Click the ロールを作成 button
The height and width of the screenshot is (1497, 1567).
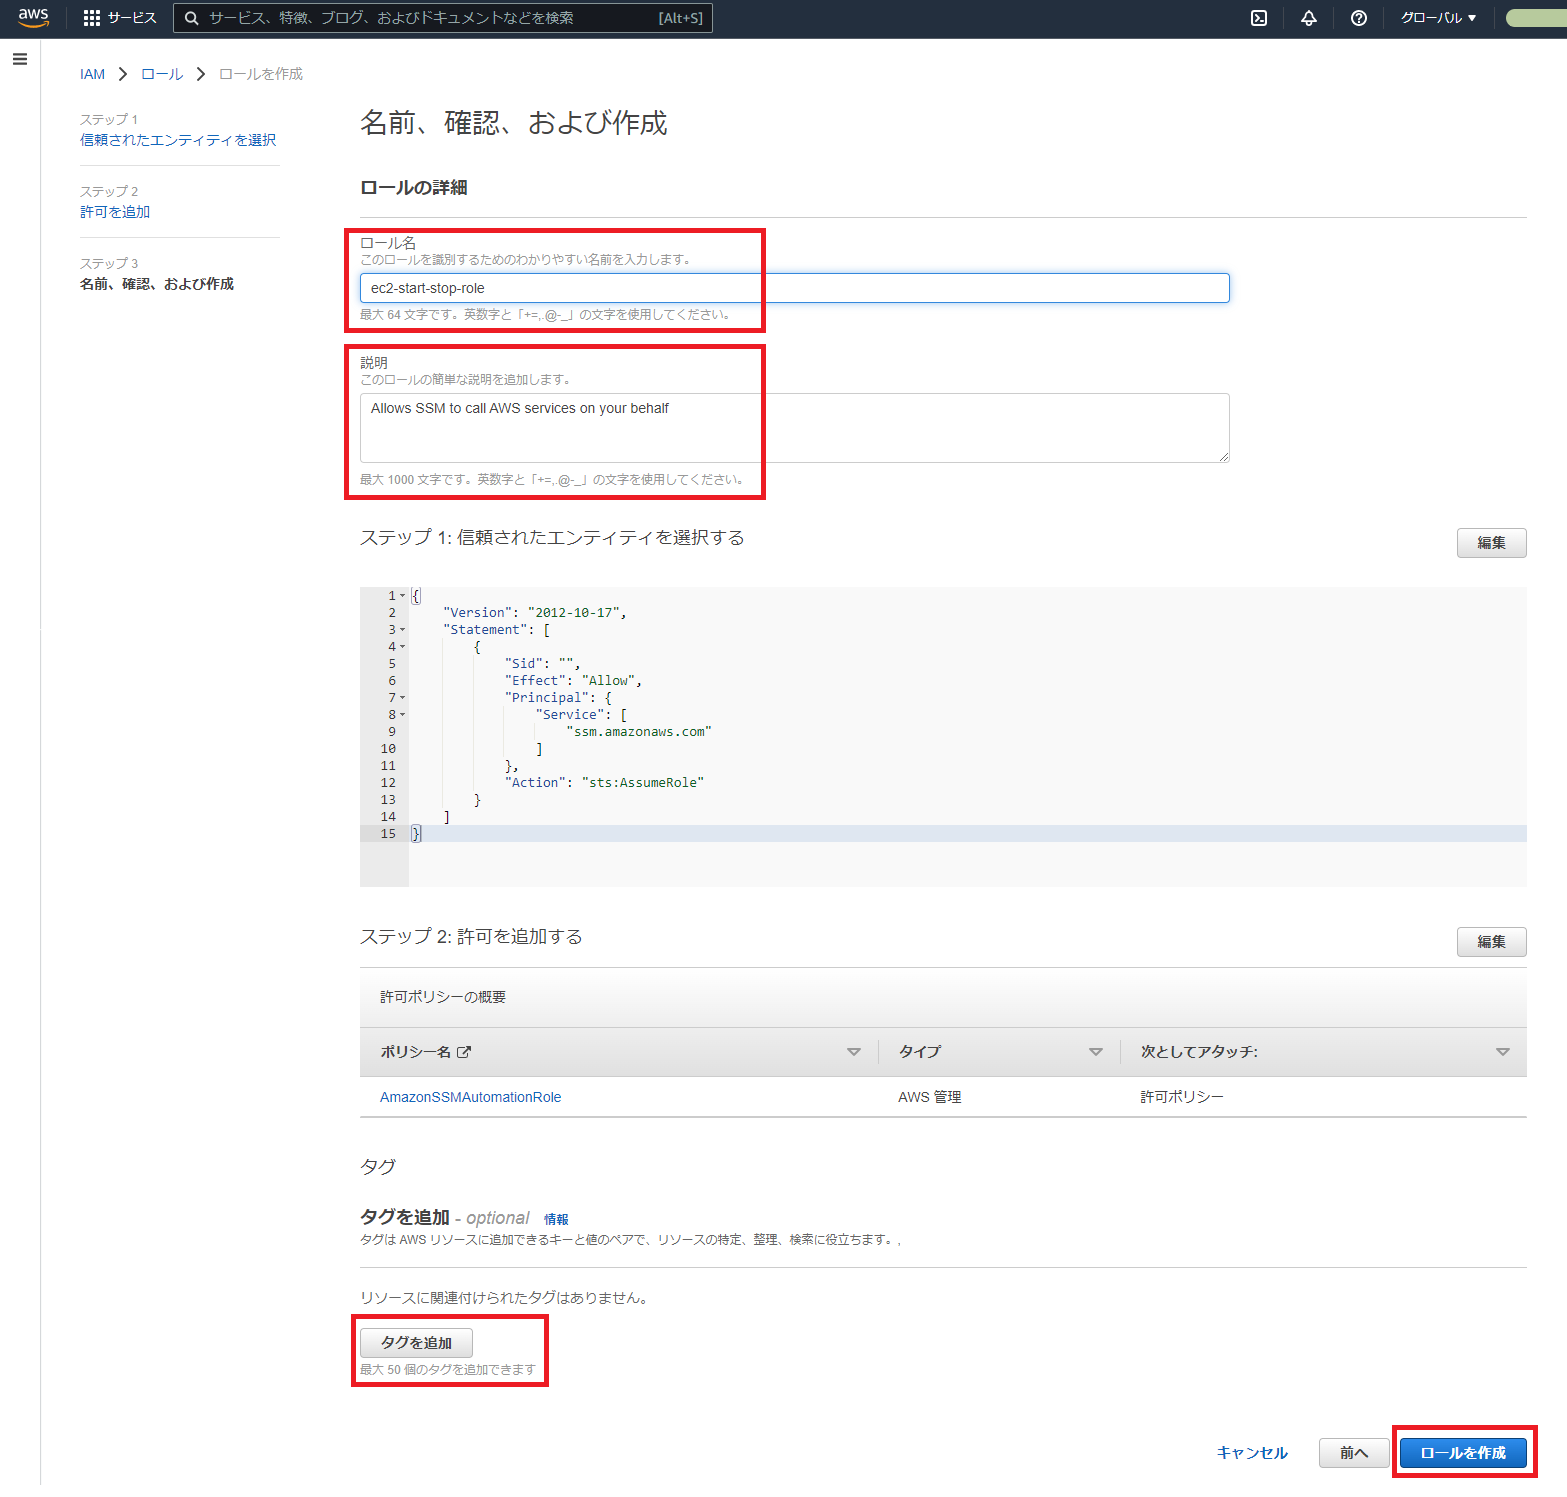(1463, 1453)
